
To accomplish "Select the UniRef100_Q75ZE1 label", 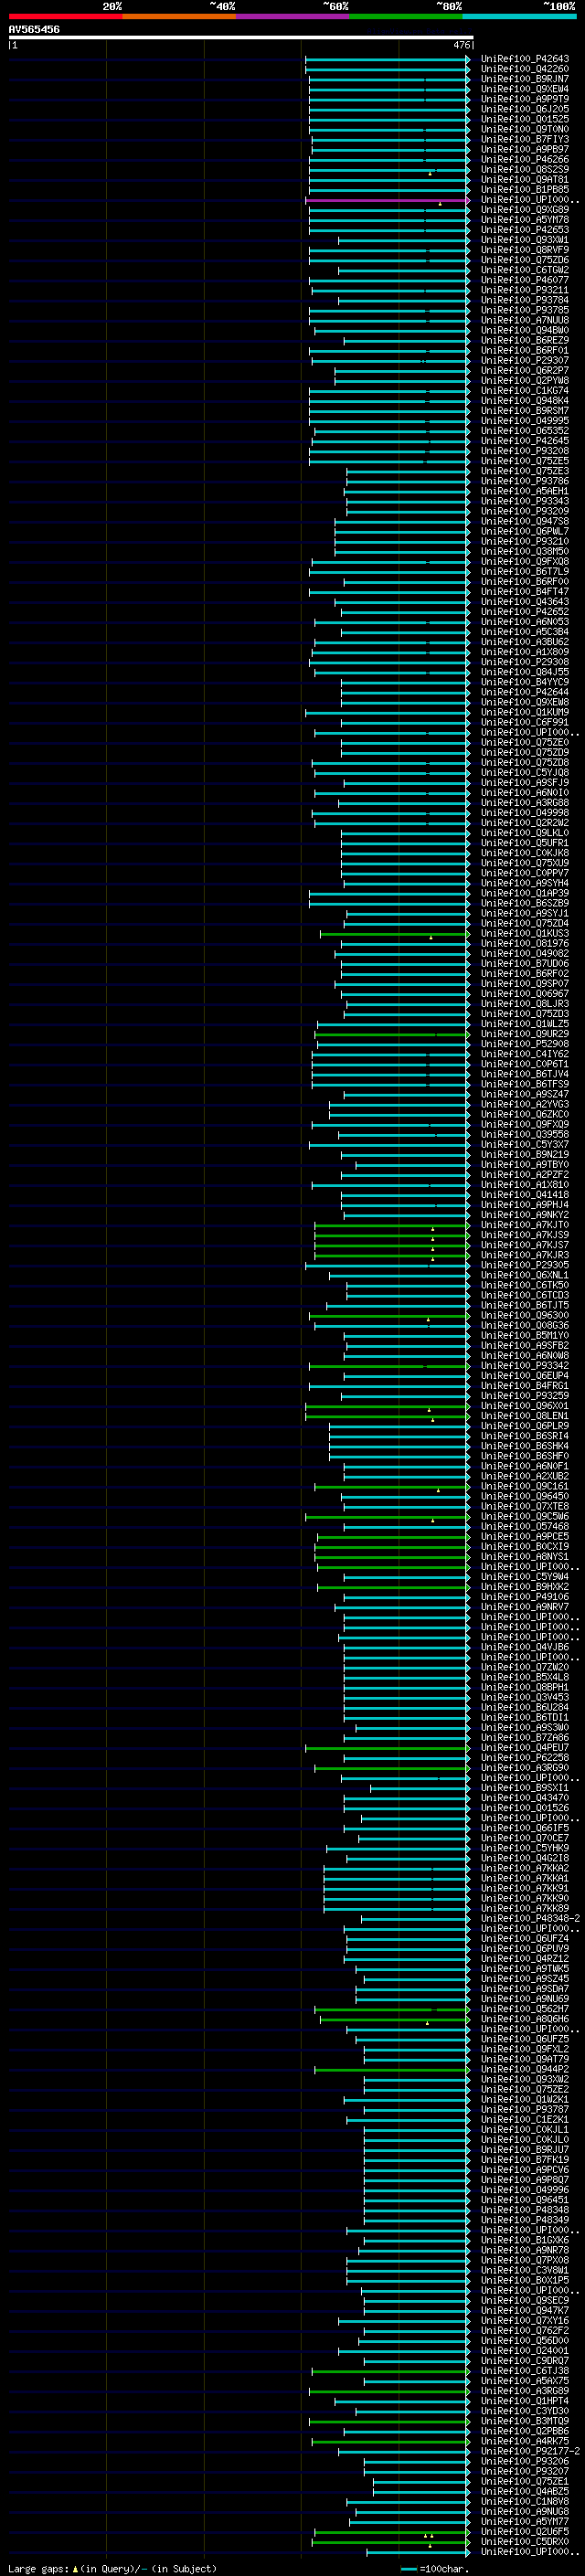I will tap(525, 2481).
